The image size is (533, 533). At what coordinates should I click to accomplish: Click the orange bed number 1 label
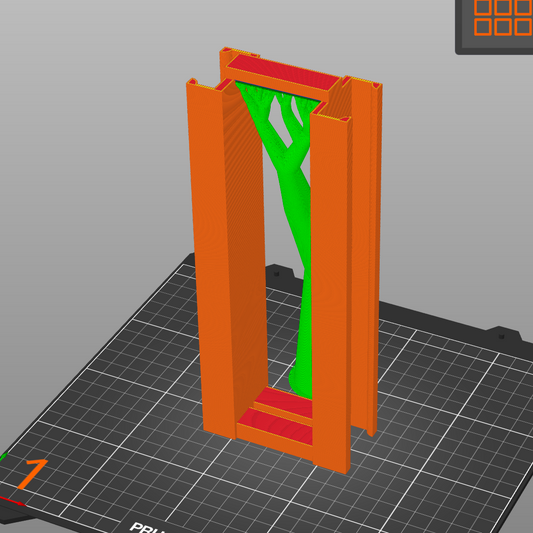click(x=33, y=474)
